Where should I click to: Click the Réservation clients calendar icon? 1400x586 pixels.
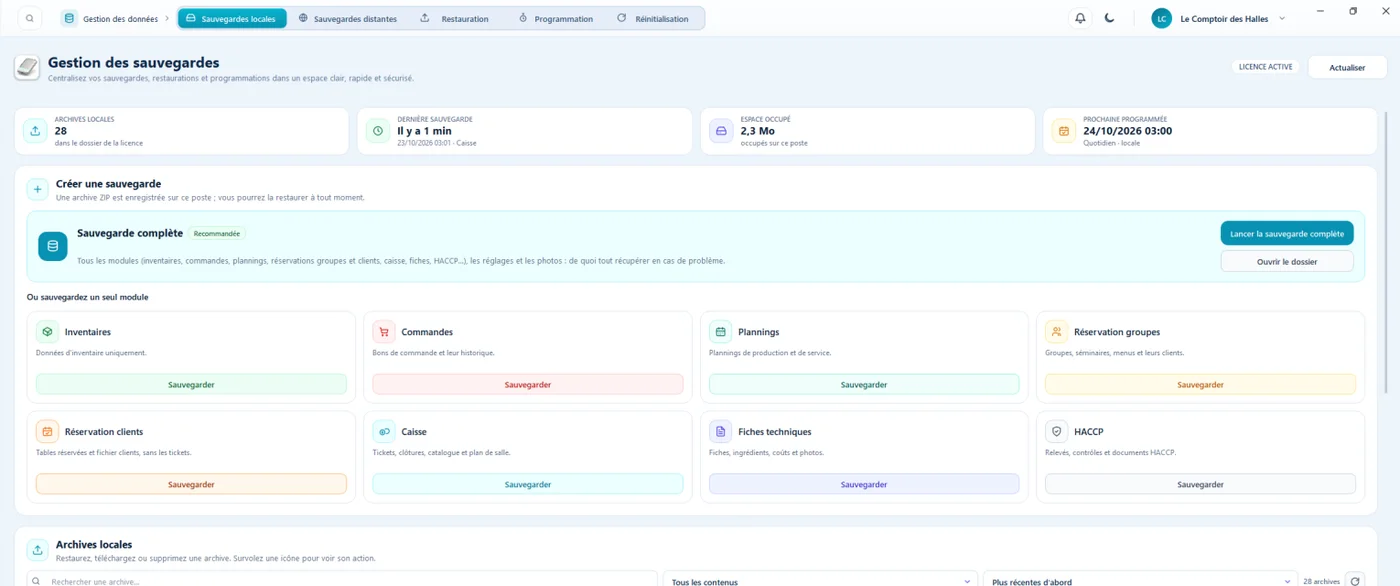[x=47, y=431]
